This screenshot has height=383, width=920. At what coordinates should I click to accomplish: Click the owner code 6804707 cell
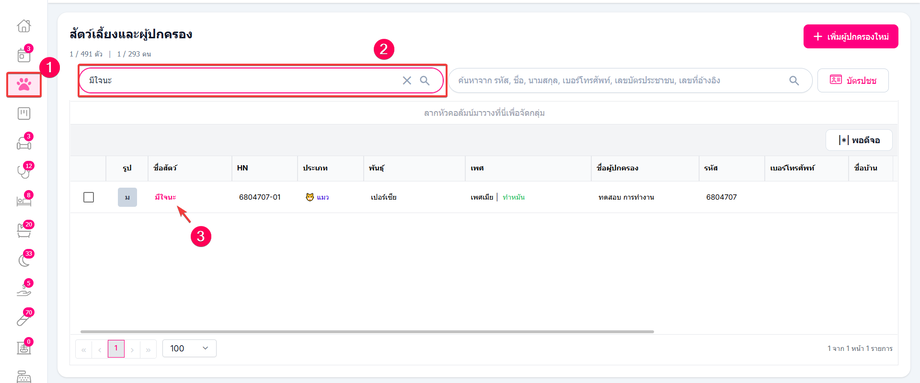(x=722, y=197)
